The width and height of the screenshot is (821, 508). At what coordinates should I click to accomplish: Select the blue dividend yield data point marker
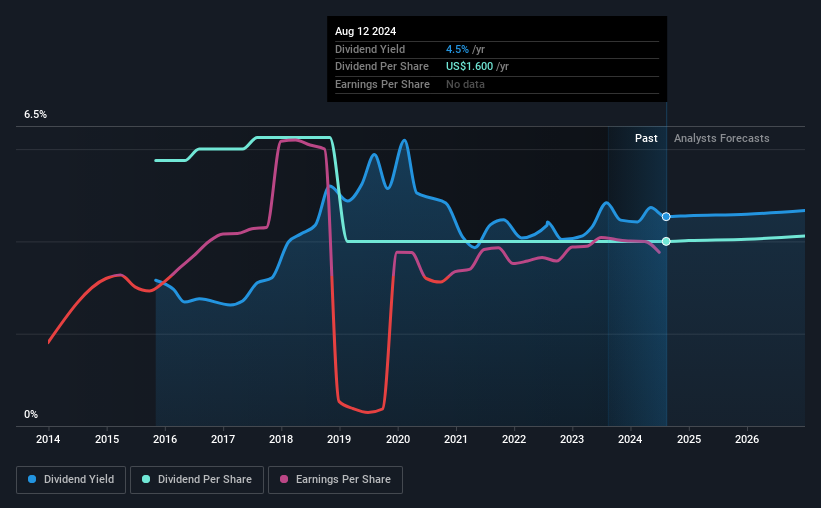(x=666, y=217)
